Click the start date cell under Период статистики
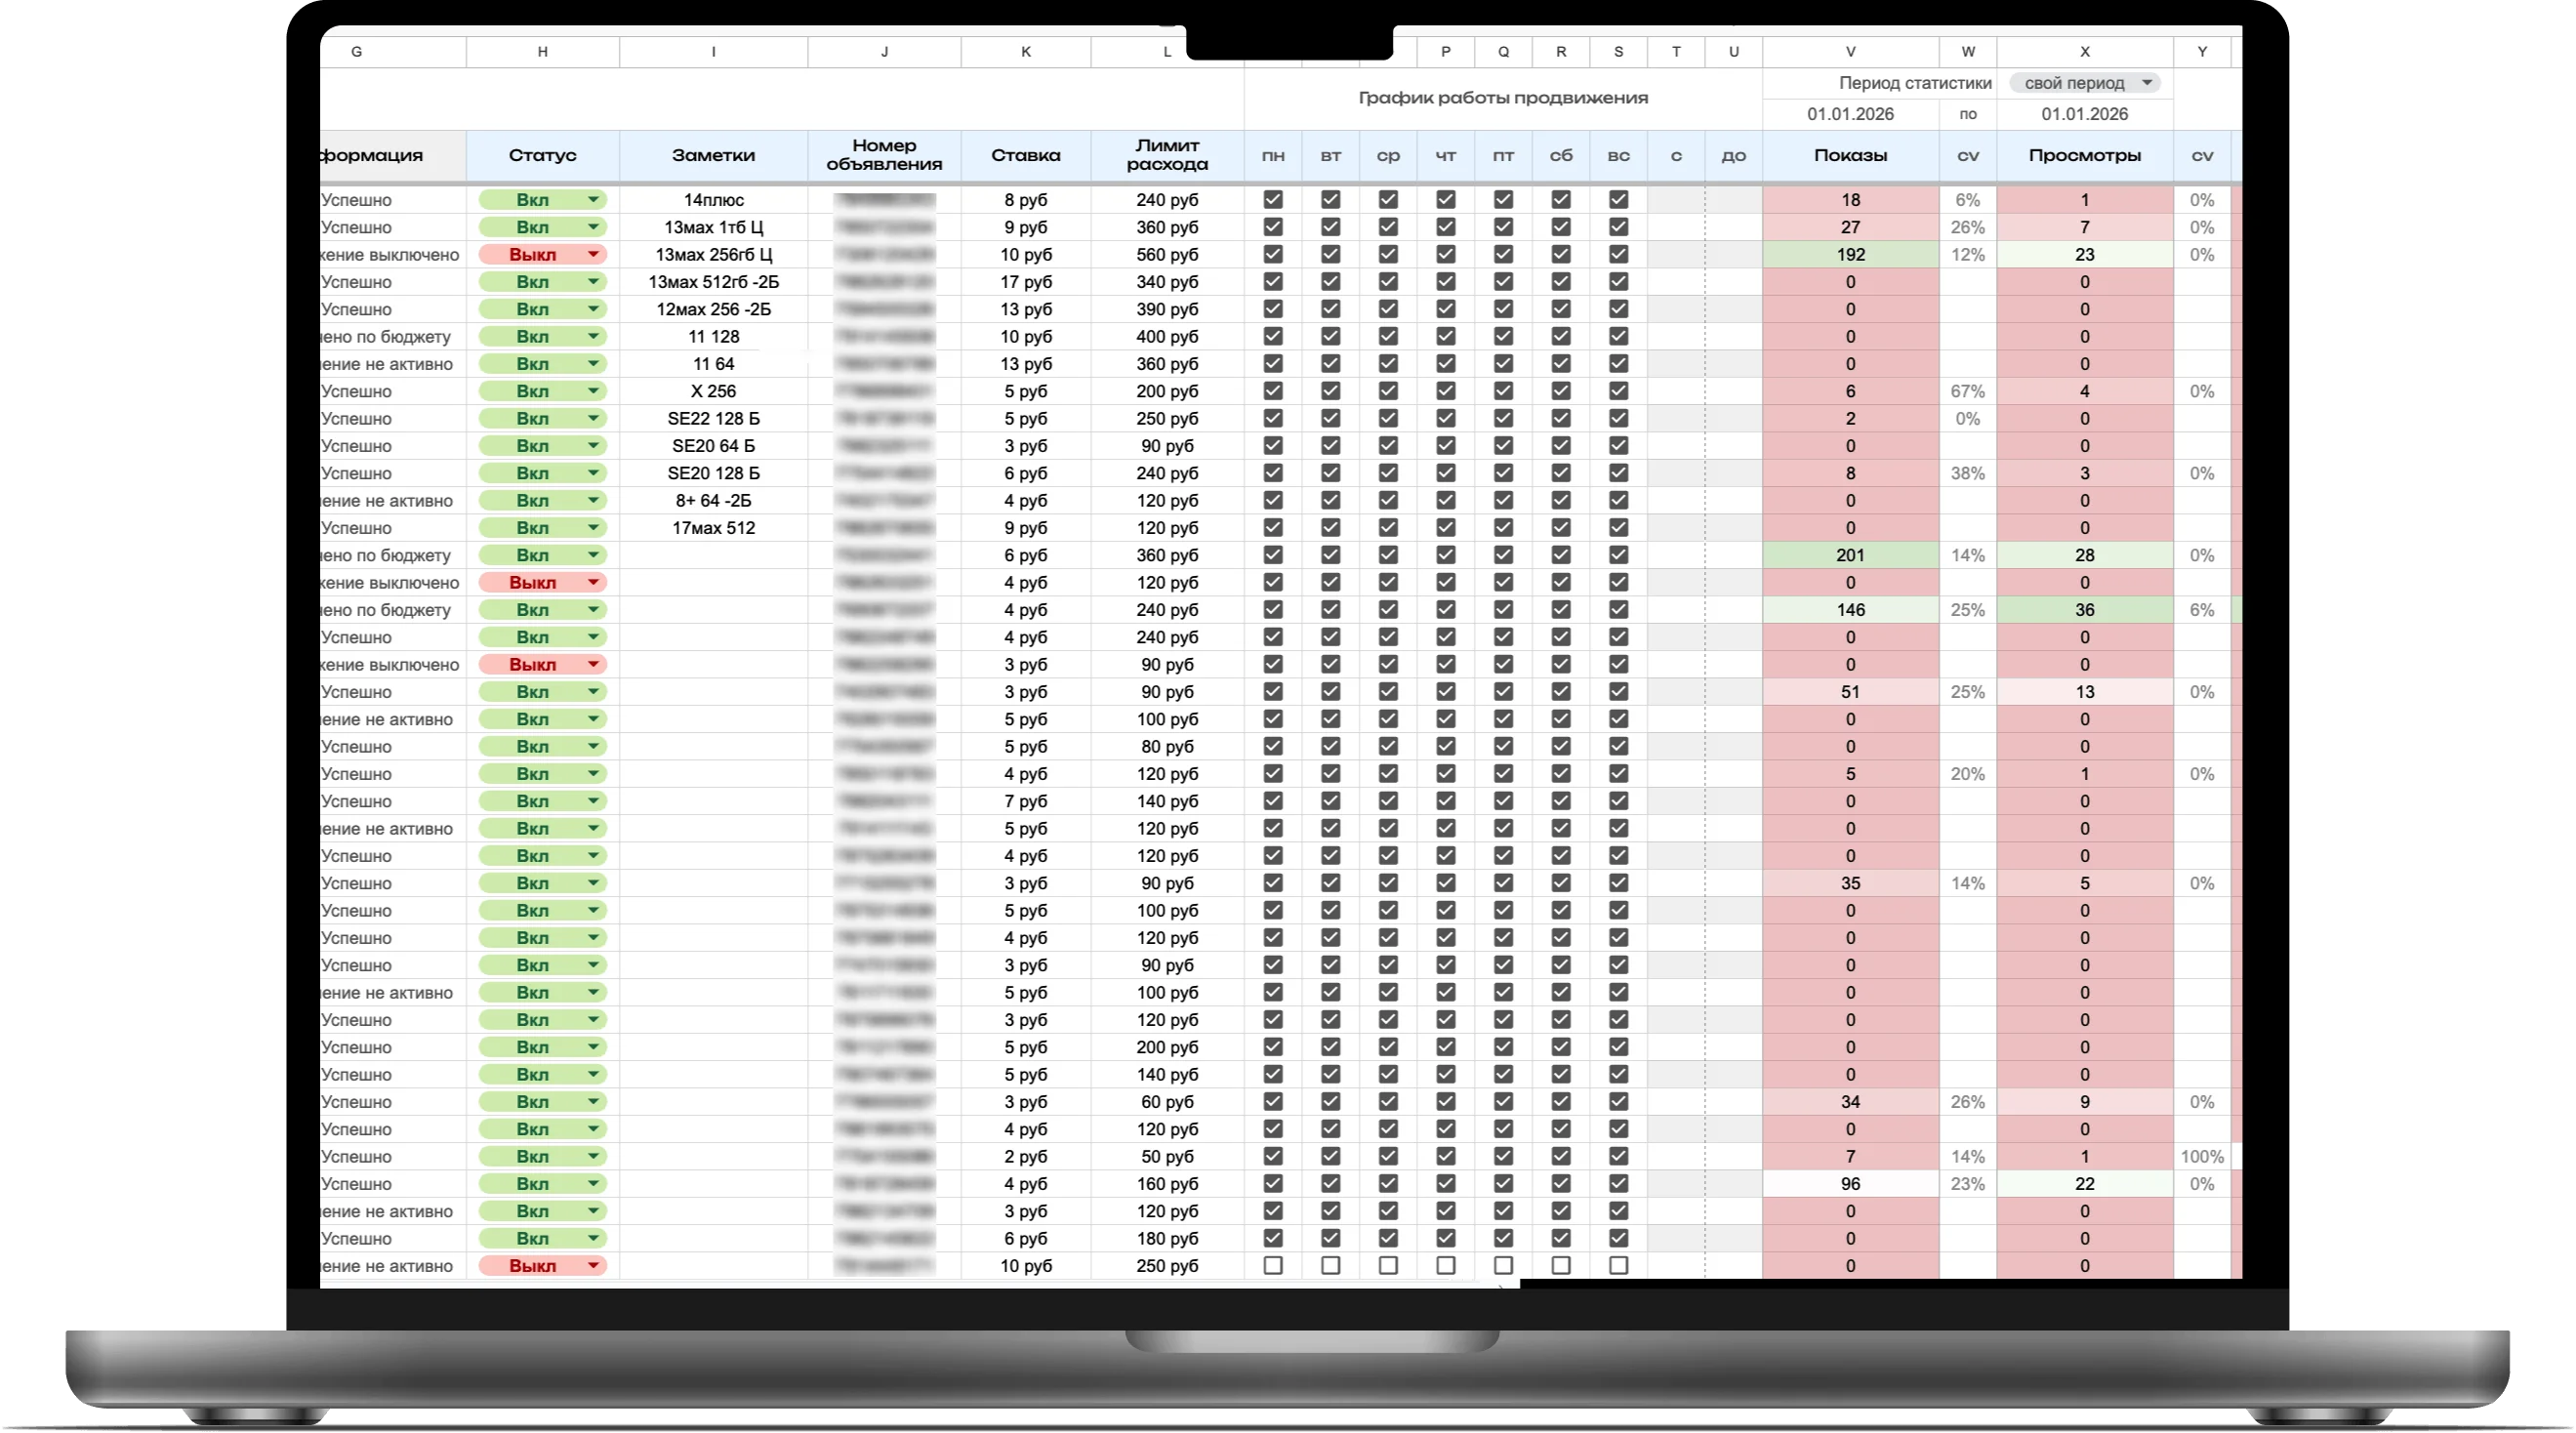The height and width of the screenshot is (1433, 2576). coord(1850,114)
